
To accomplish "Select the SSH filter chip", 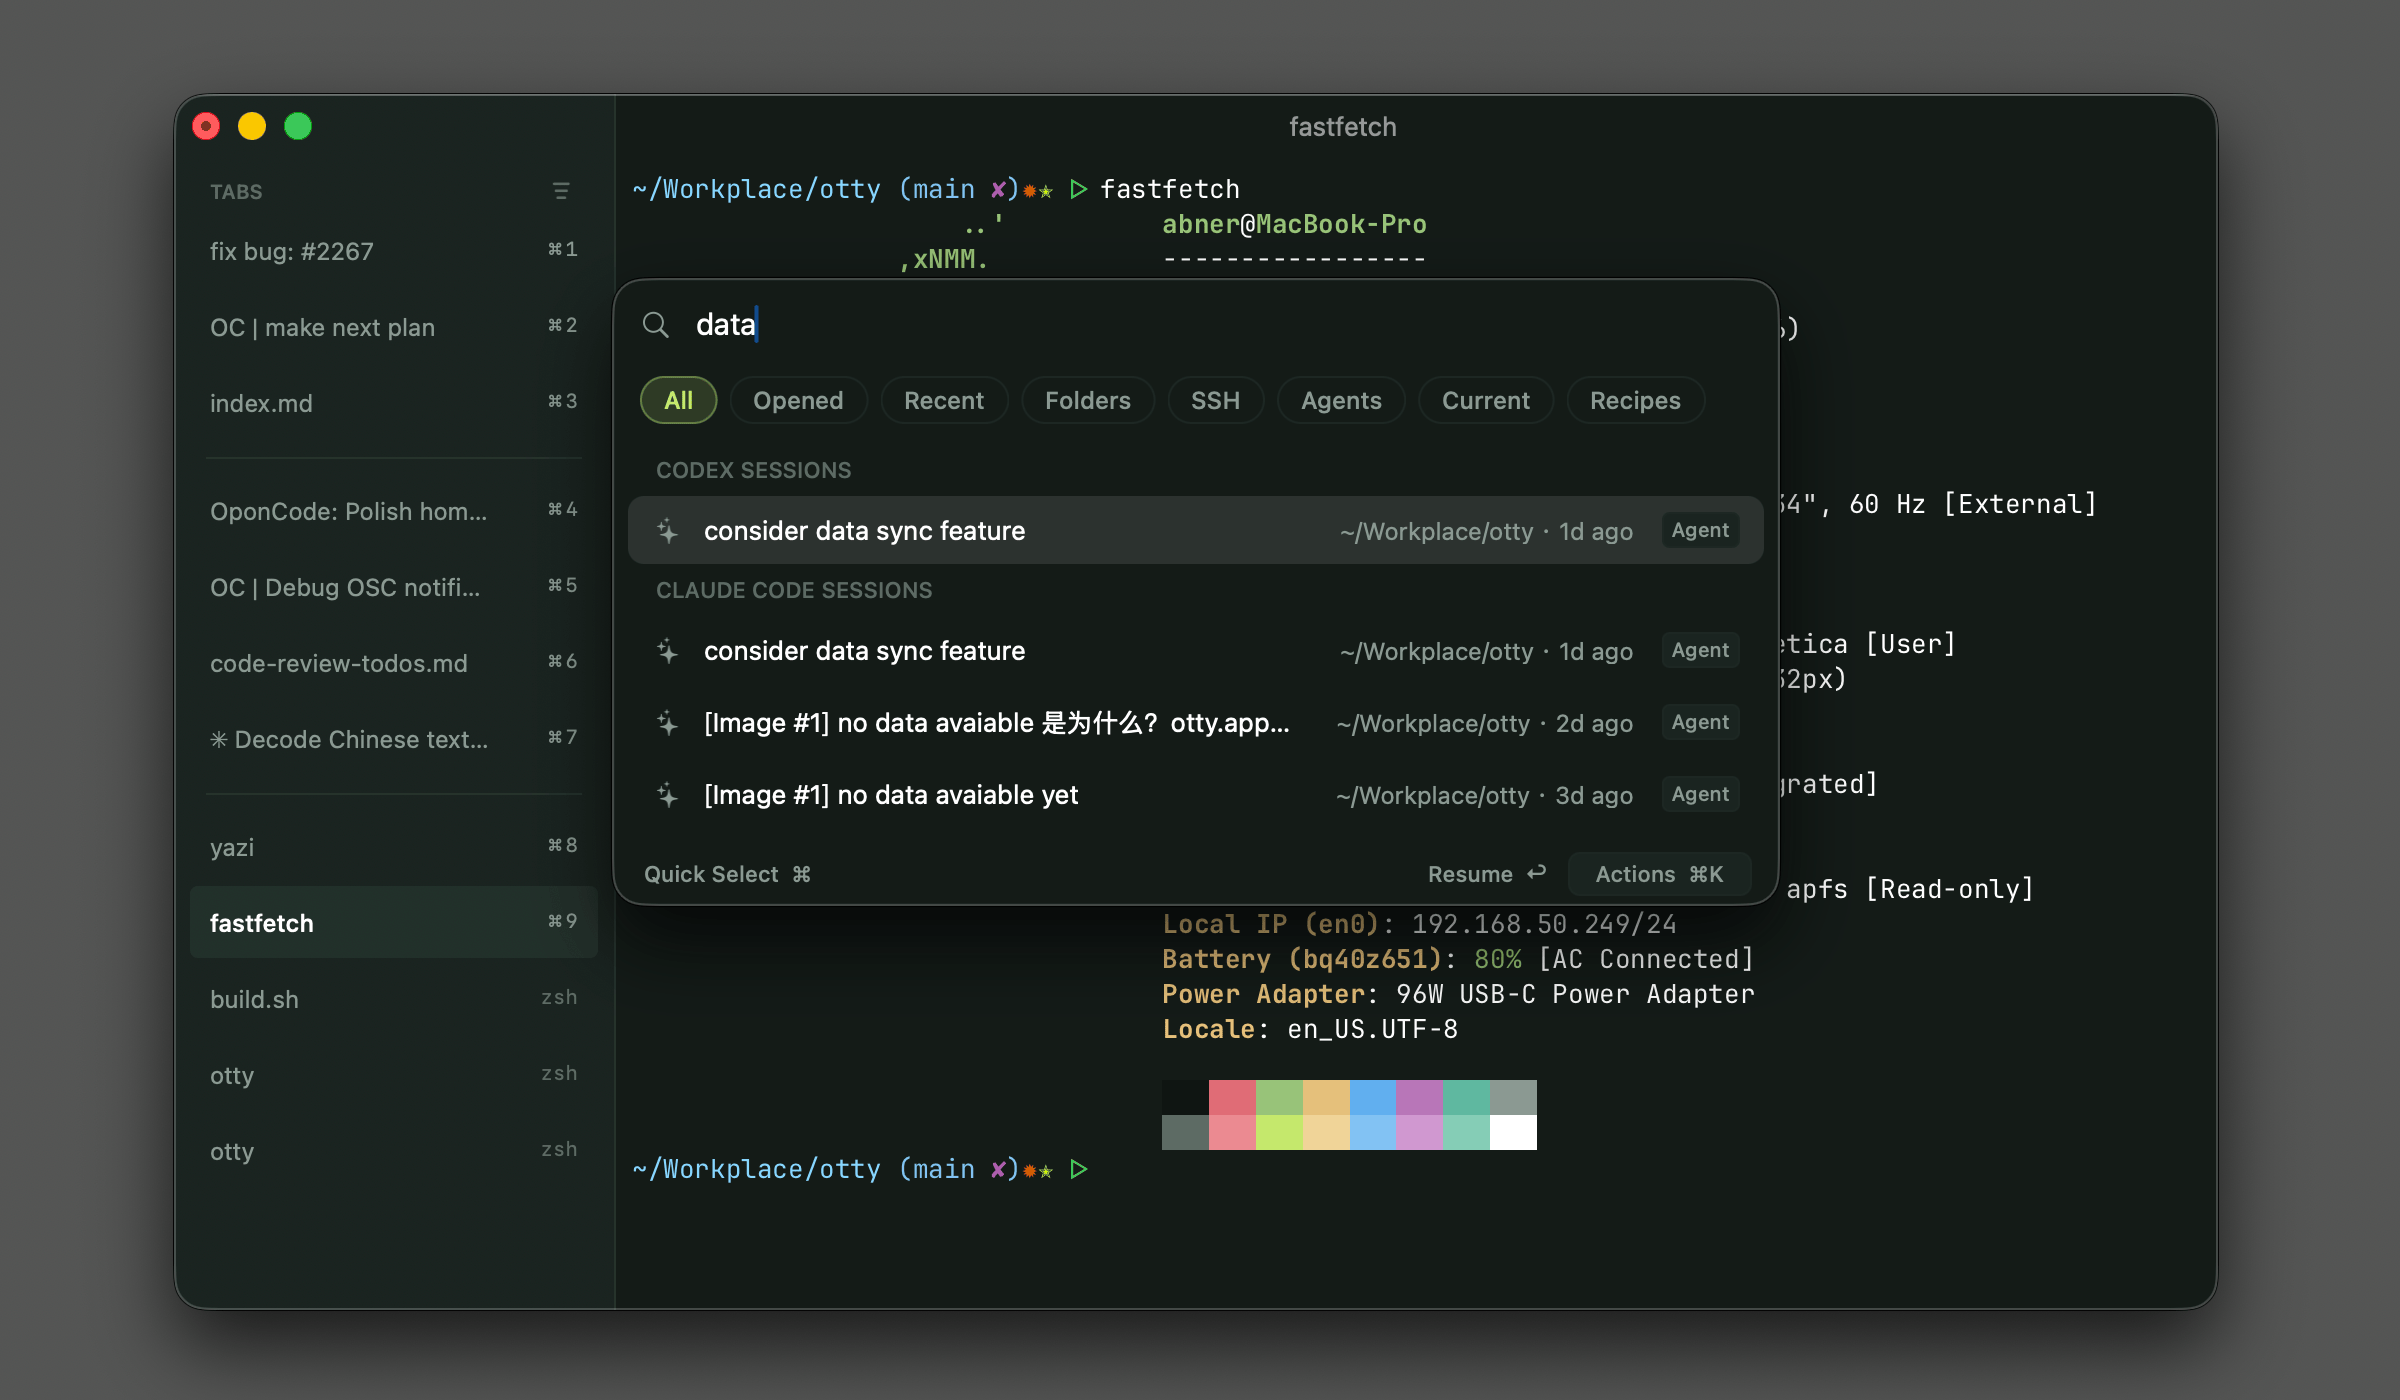I will [1215, 400].
